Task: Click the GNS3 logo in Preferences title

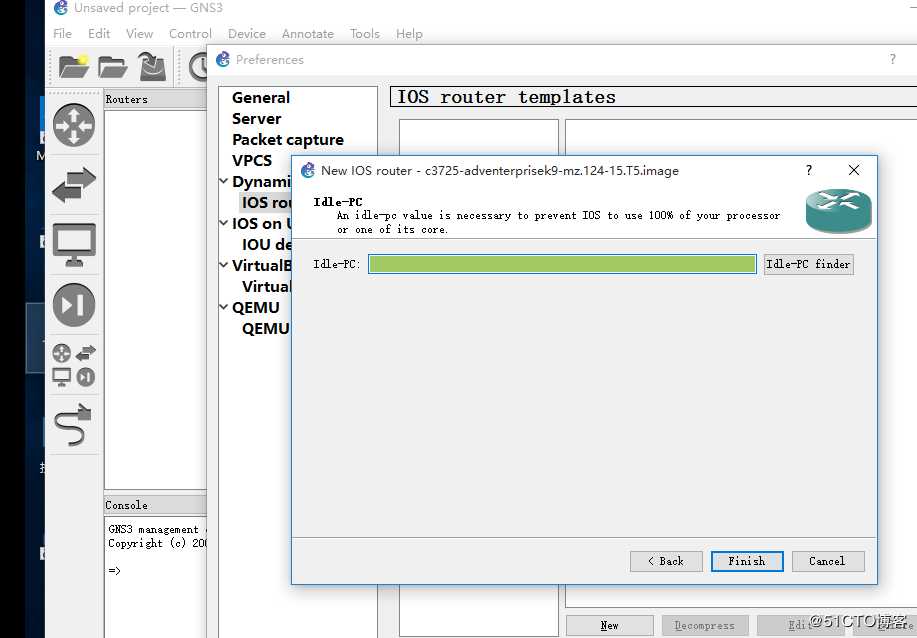Action: point(223,59)
